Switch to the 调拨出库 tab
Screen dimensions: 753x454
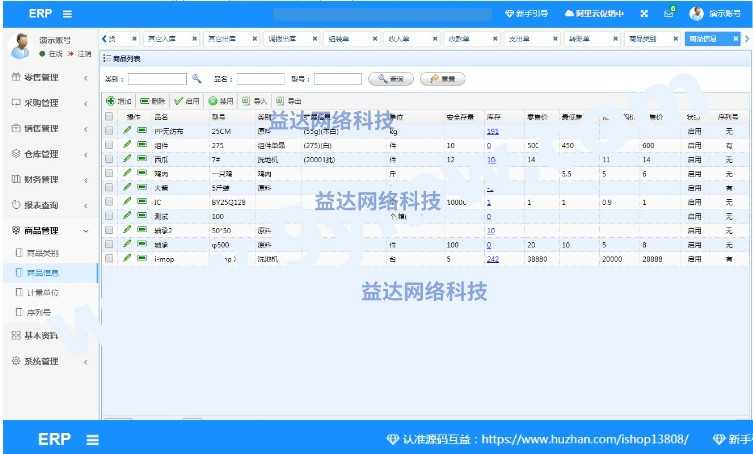(282, 38)
